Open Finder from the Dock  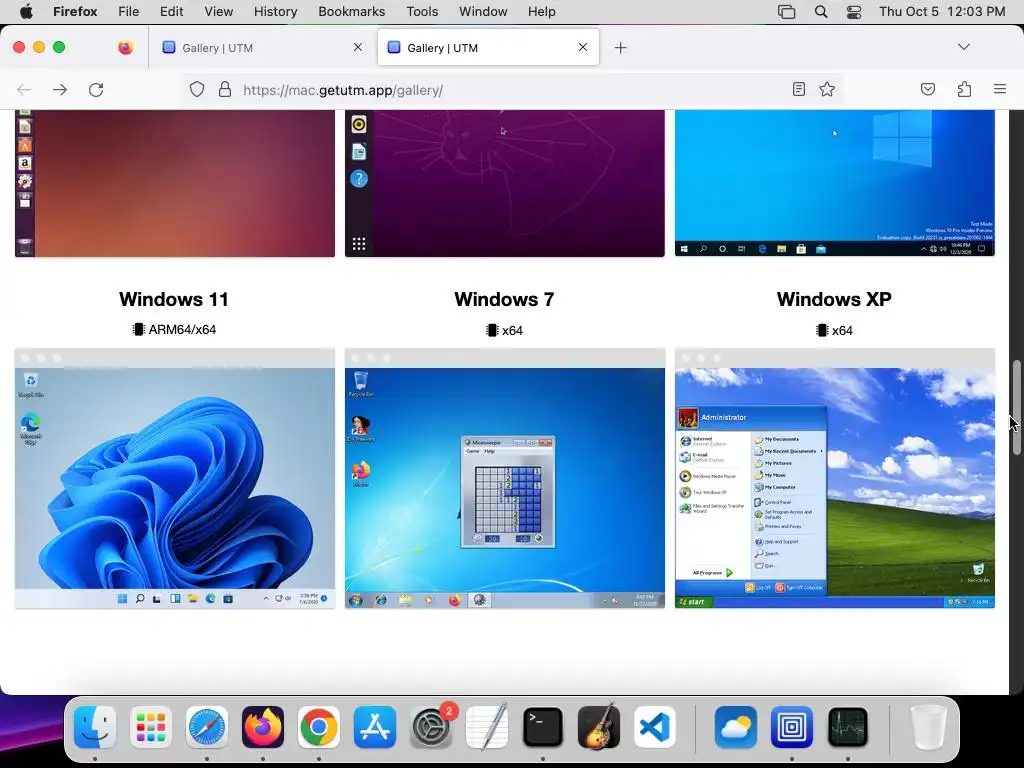[x=95, y=727]
